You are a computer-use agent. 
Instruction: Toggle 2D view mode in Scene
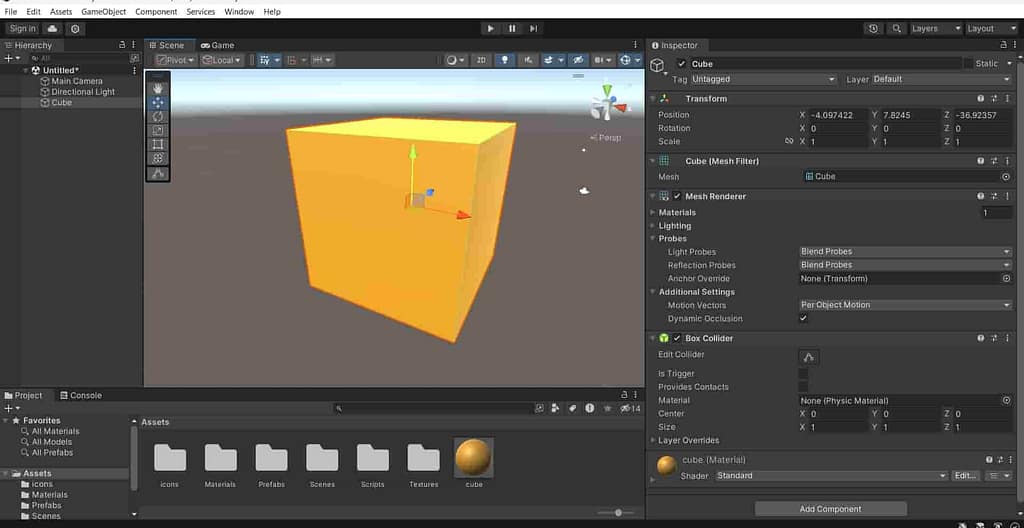click(x=481, y=60)
